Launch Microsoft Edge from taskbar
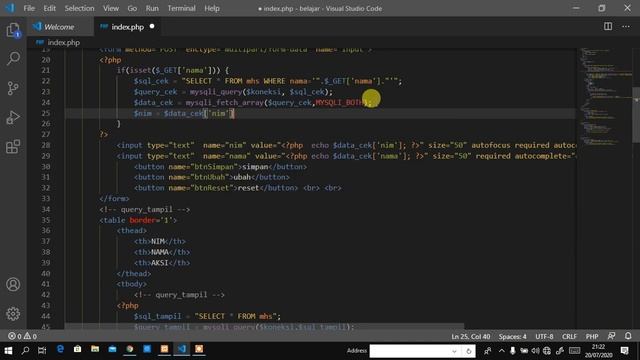The image size is (640, 360). [x=60, y=349]
